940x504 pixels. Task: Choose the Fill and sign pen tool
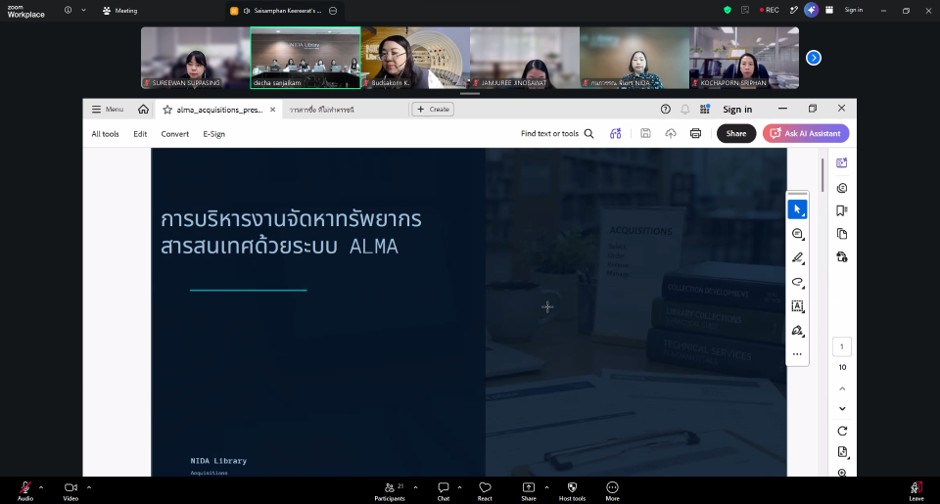(x=797, y=330)
